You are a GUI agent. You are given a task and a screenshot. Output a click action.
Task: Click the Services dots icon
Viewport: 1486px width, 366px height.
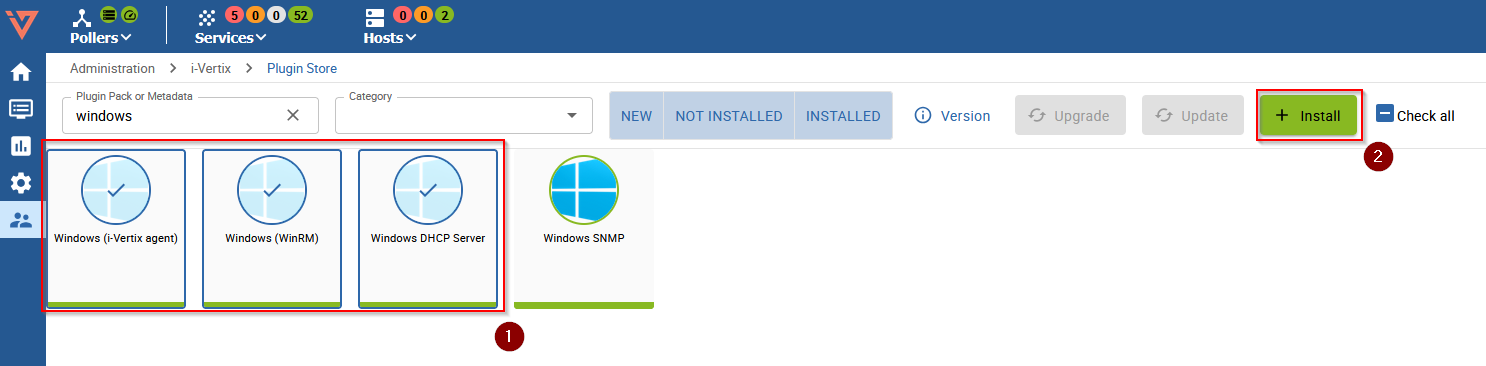(207, 18)
